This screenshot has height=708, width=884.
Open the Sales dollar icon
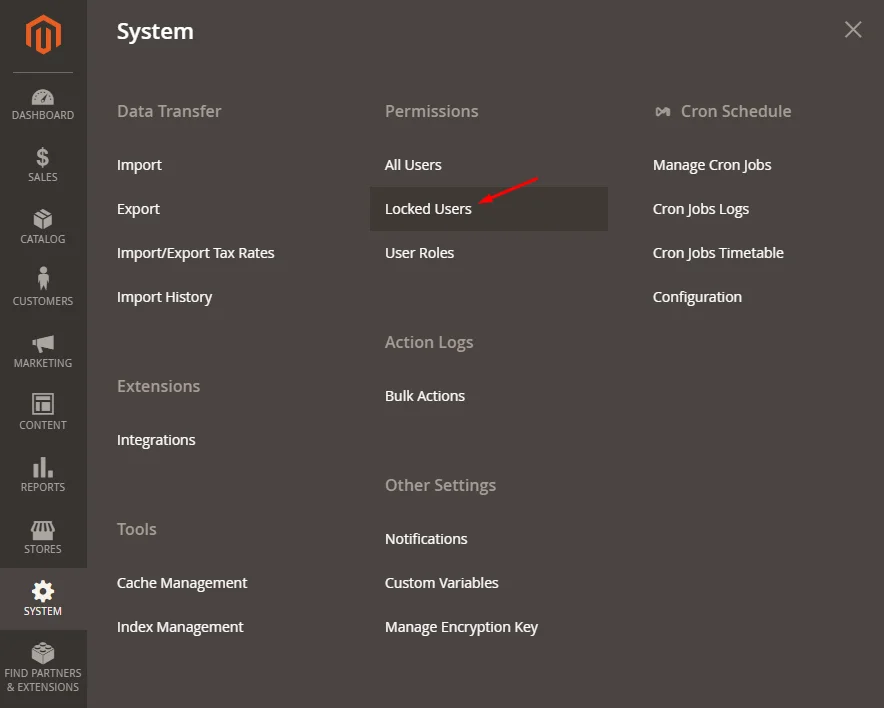tap(43, 158)
